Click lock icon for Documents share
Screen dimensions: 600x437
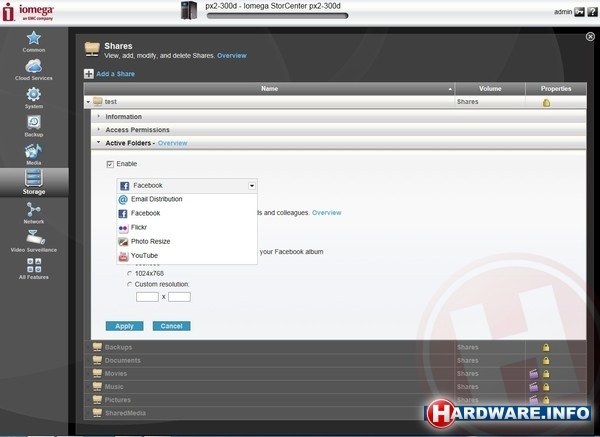(546, 360)
